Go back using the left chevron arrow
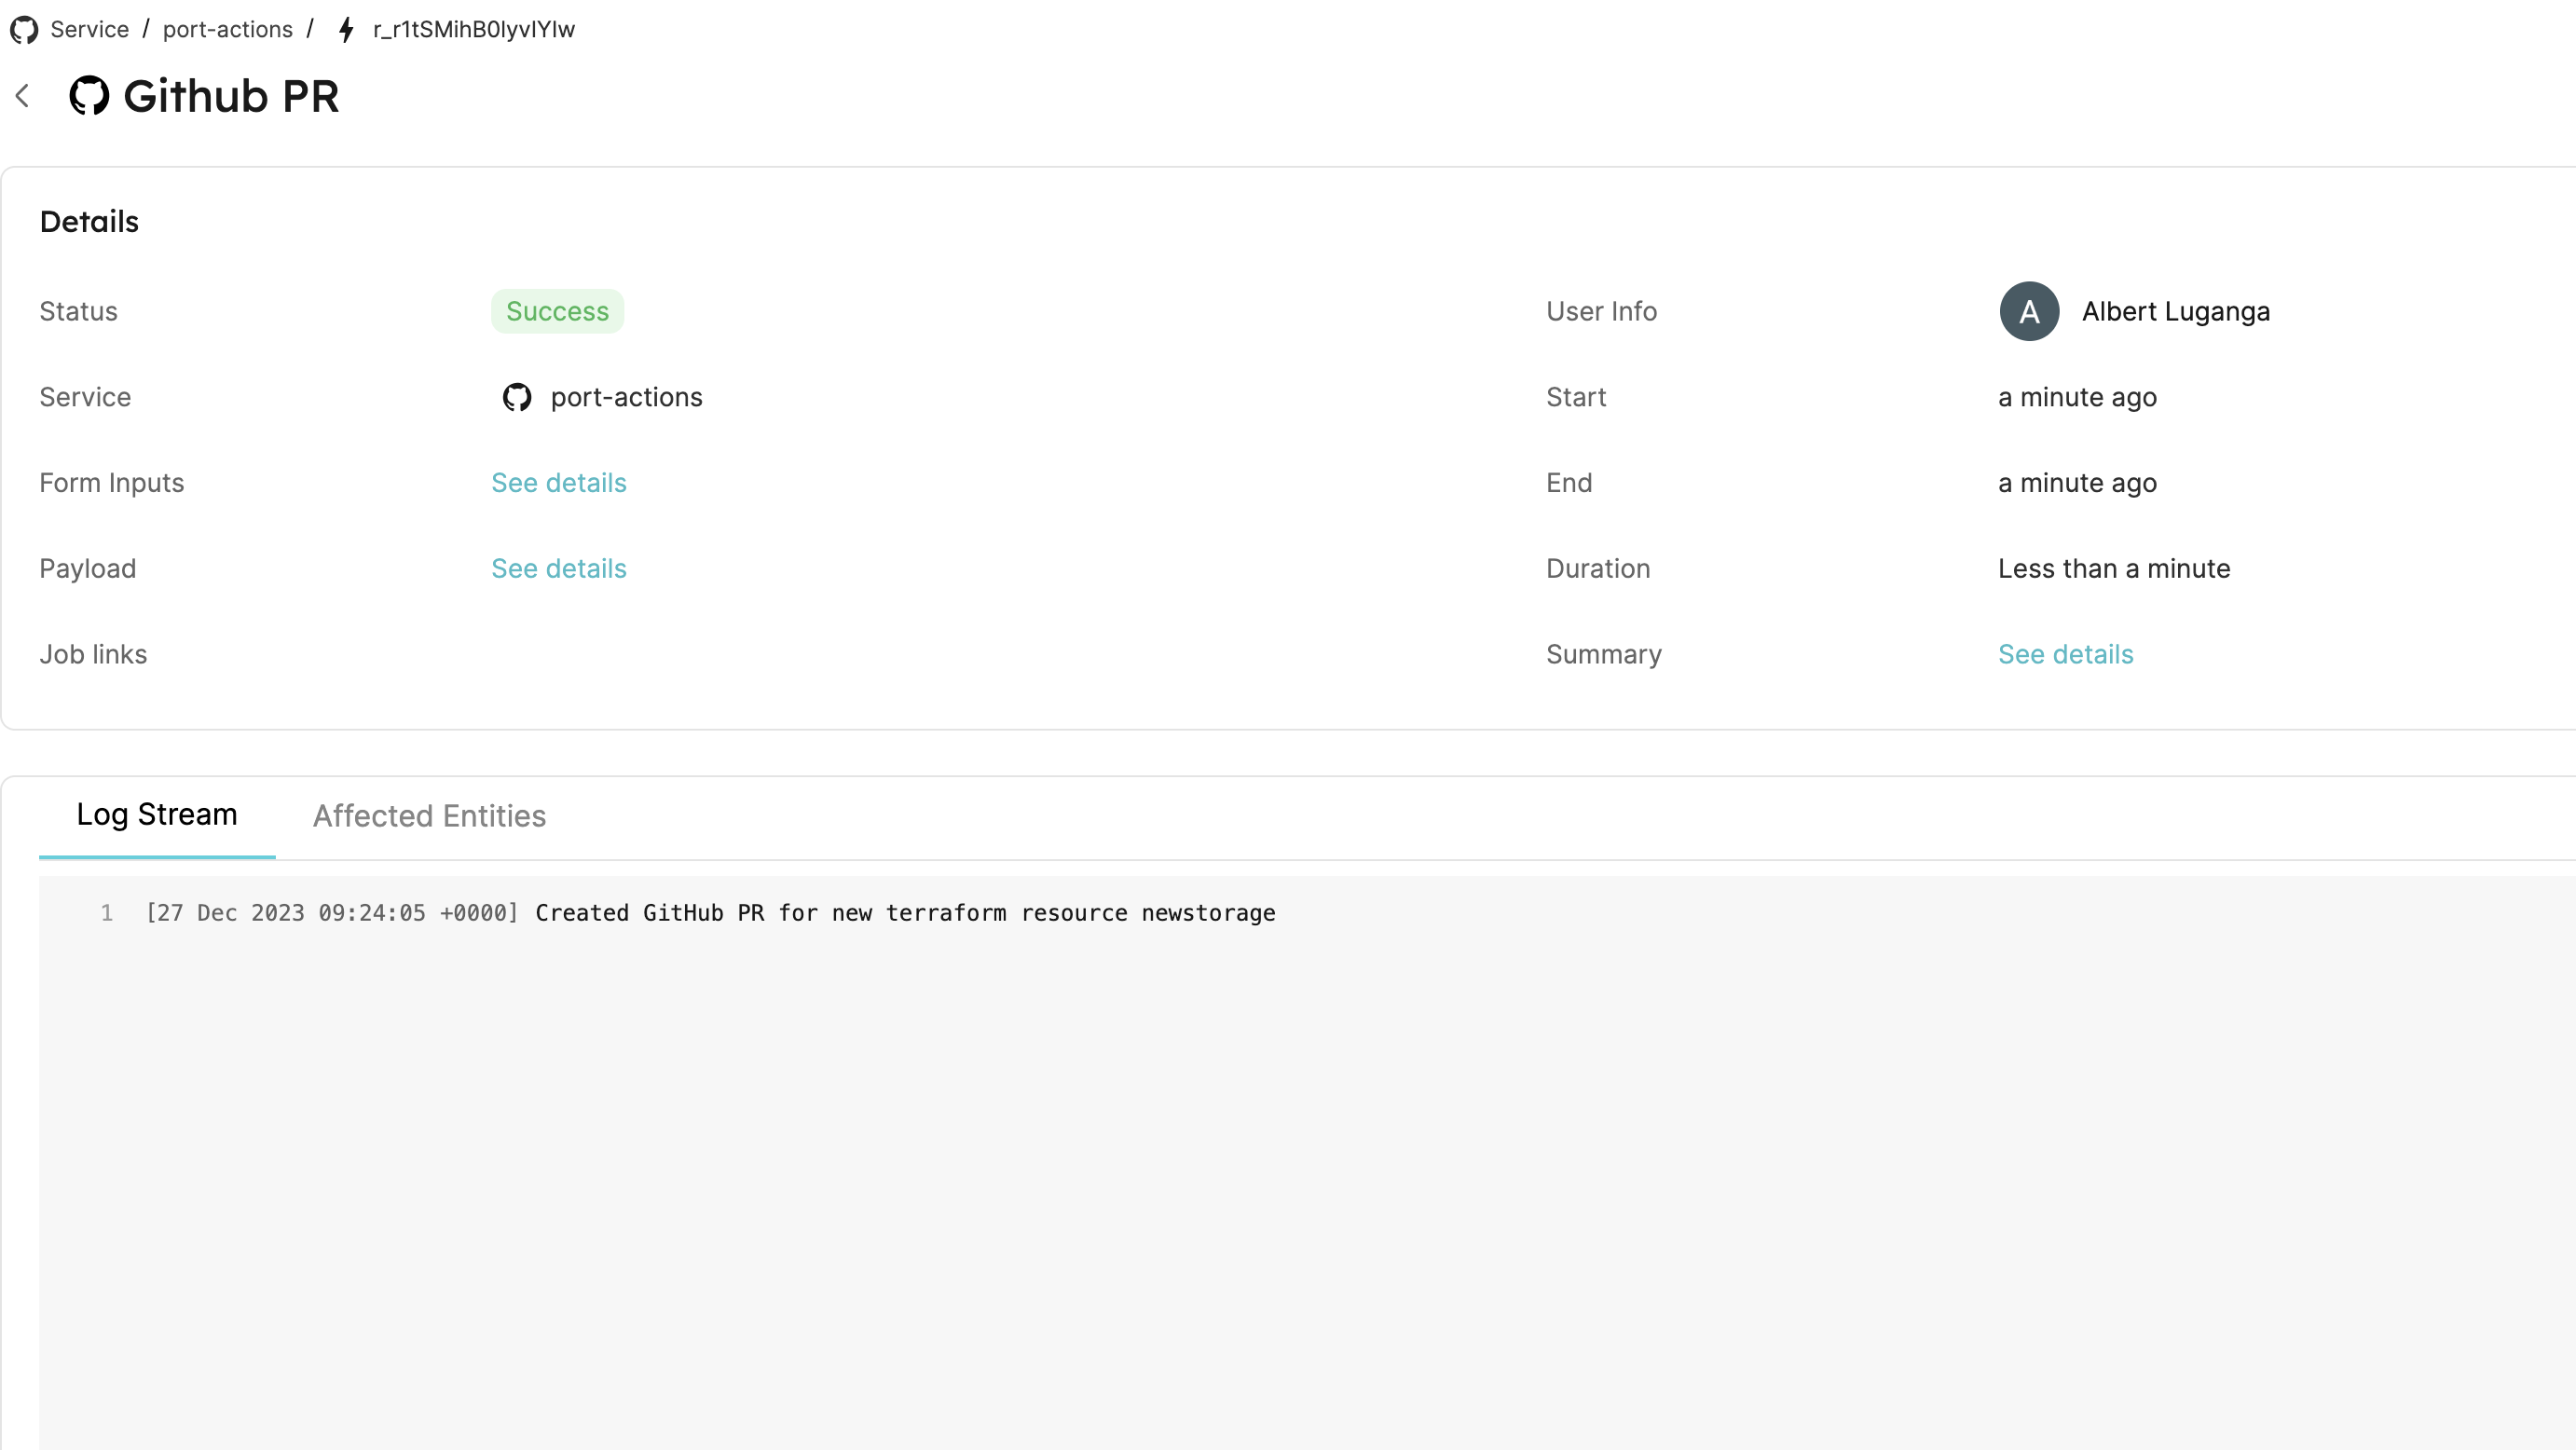The image size is (2576, 1450). 23,96
